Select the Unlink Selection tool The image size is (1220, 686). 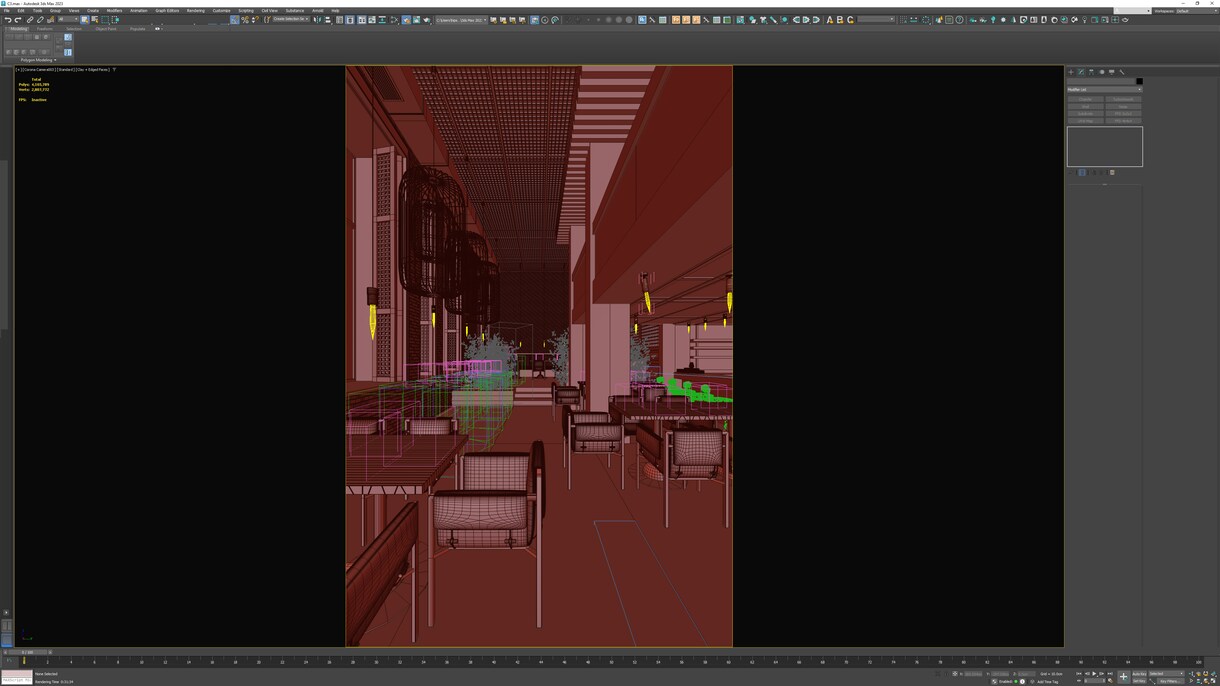(40, 20)
